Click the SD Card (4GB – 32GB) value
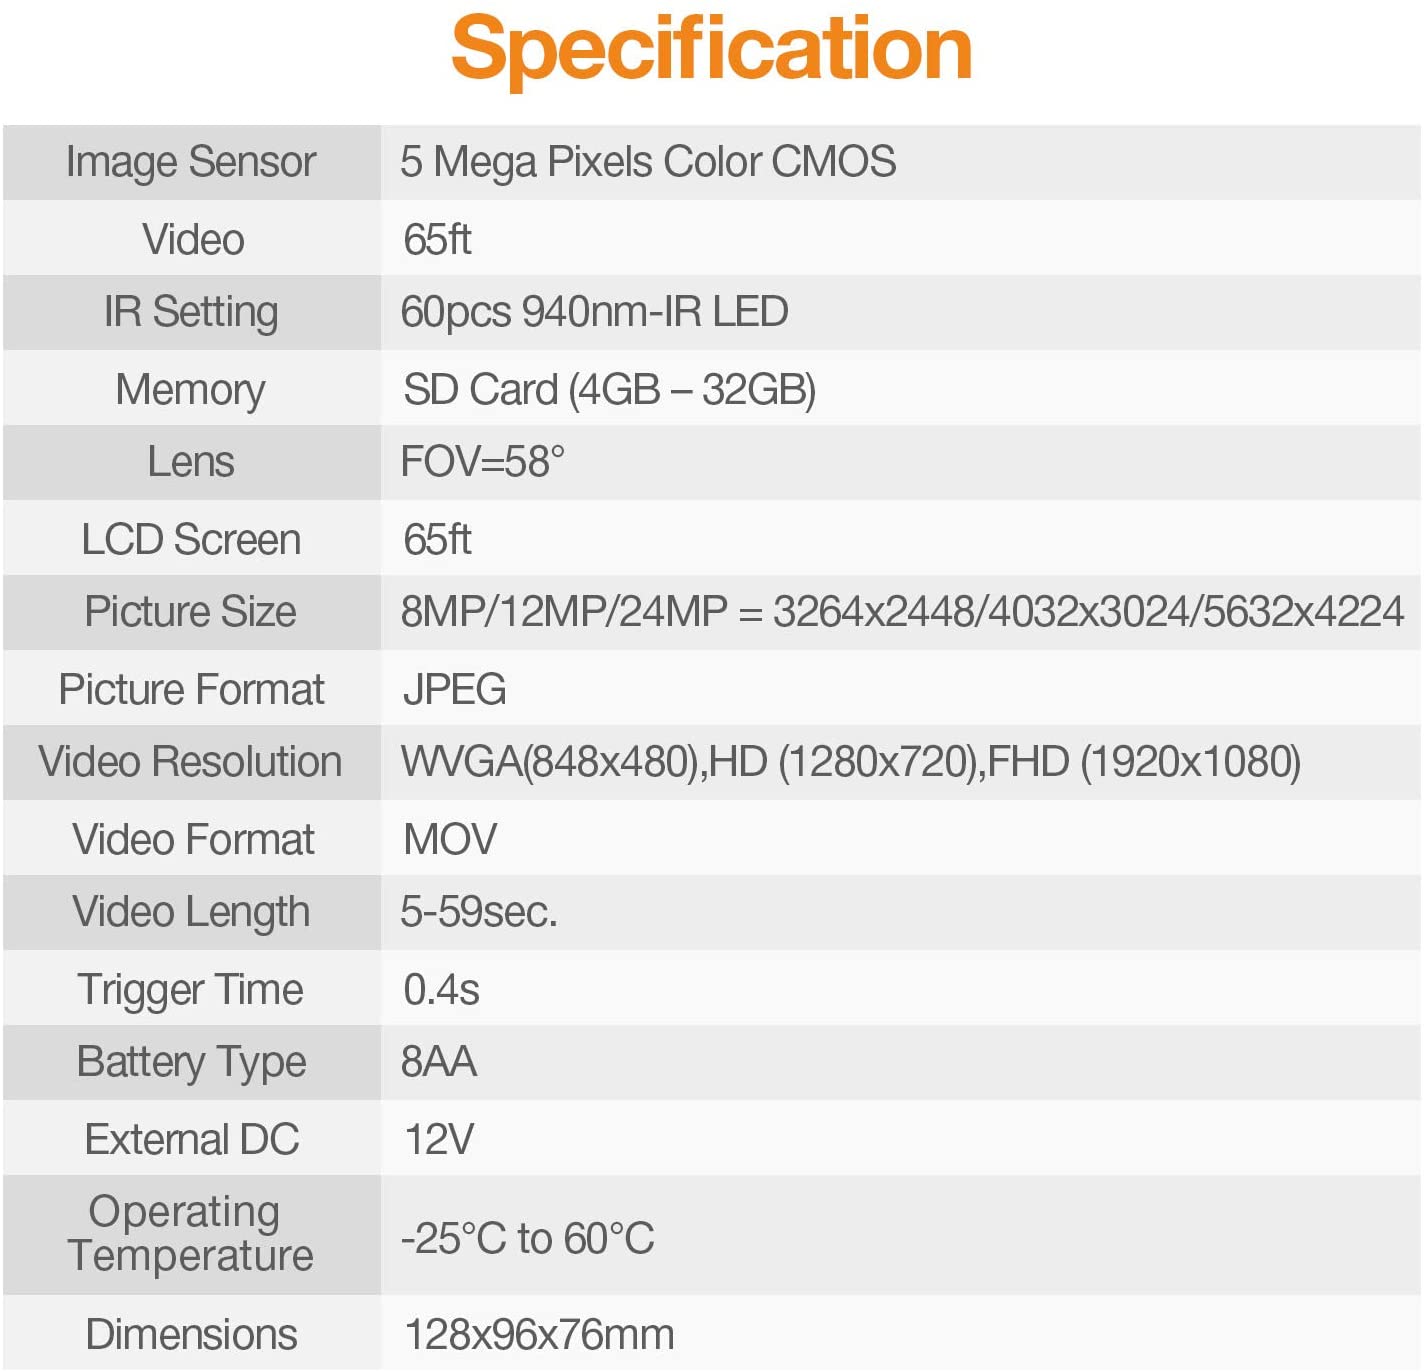1427x1372 pixels. (x=609, y=389)
